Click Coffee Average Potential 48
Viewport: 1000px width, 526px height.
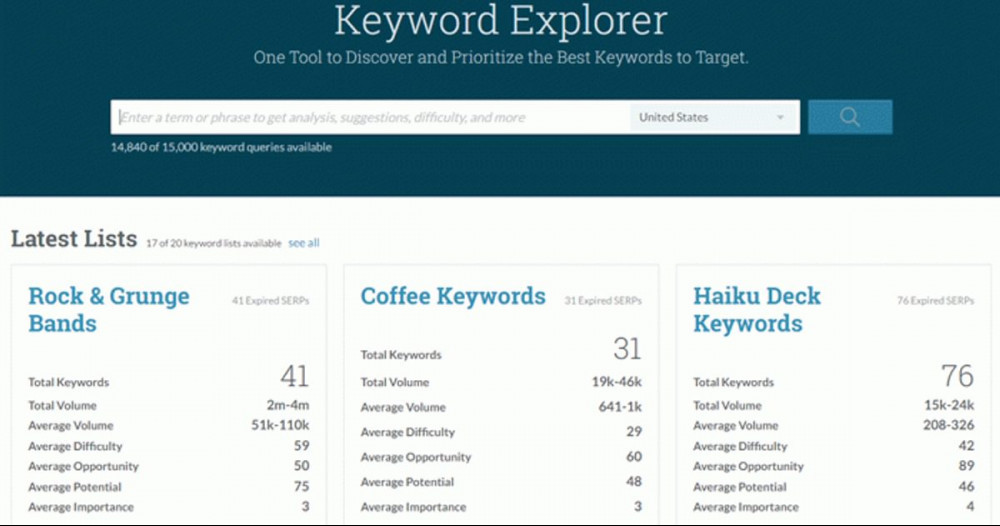click(634, 481)
